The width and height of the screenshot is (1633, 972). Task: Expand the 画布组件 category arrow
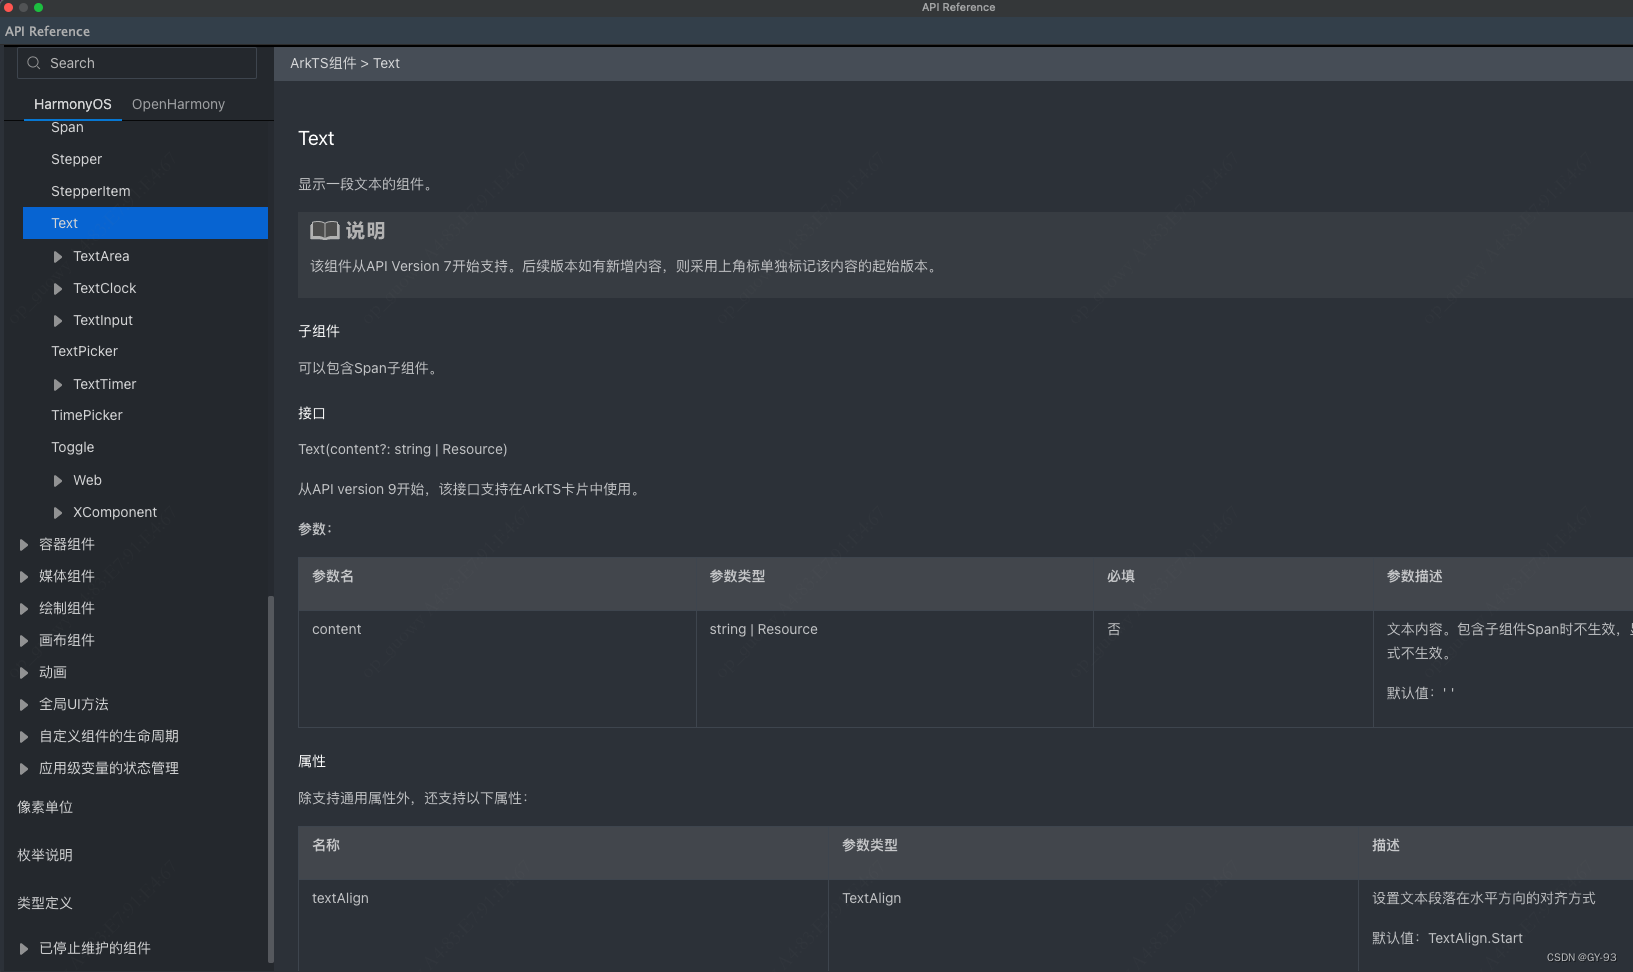pyautogui.click(x=24, y=641)
